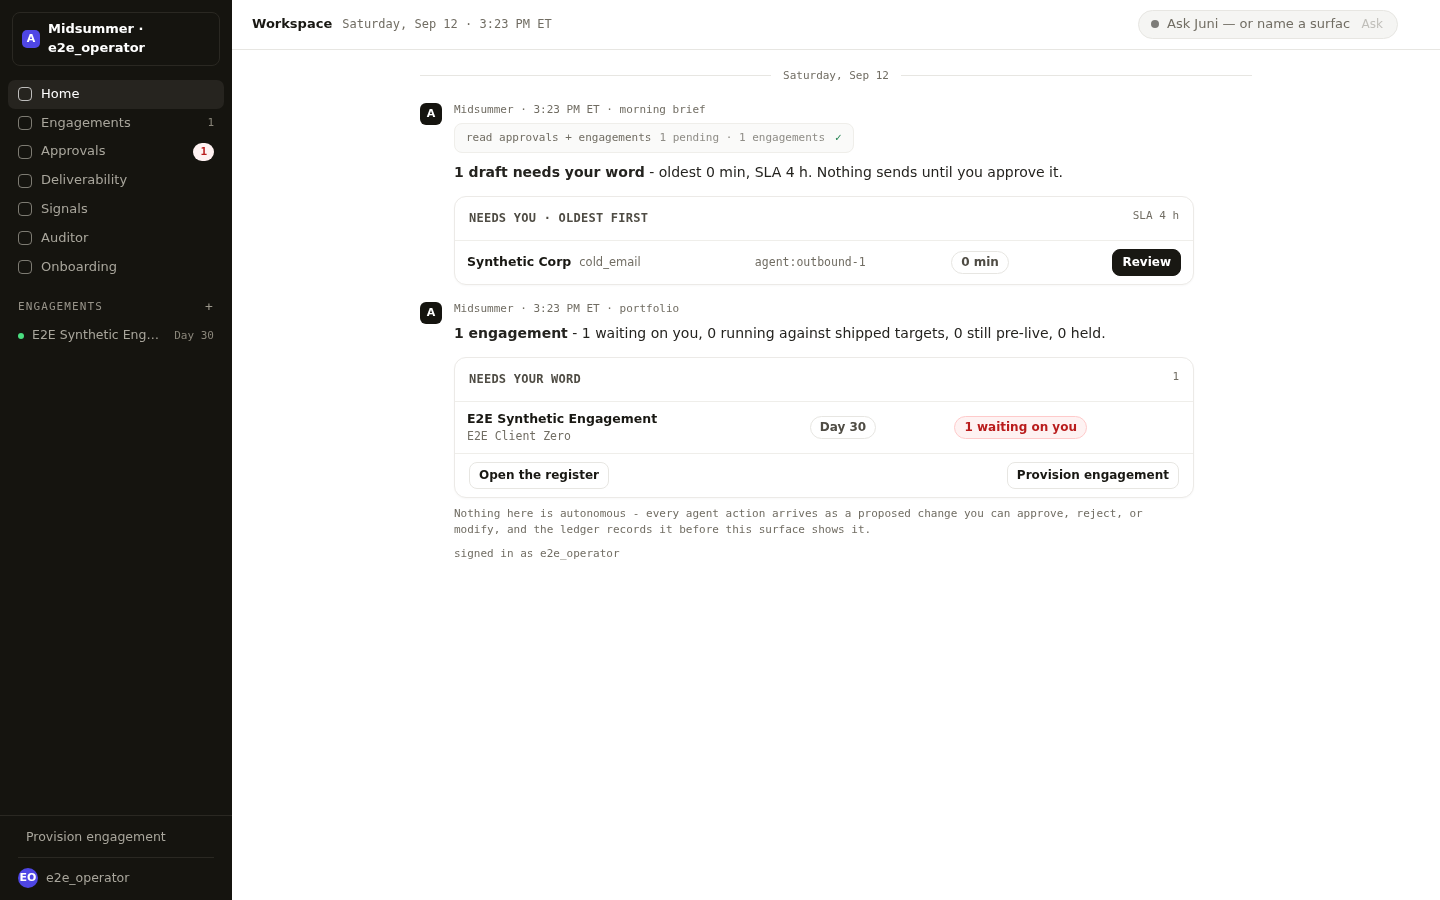
Task: Click the Day 30 pill in the portfolio card
Action: click(843, 427)
